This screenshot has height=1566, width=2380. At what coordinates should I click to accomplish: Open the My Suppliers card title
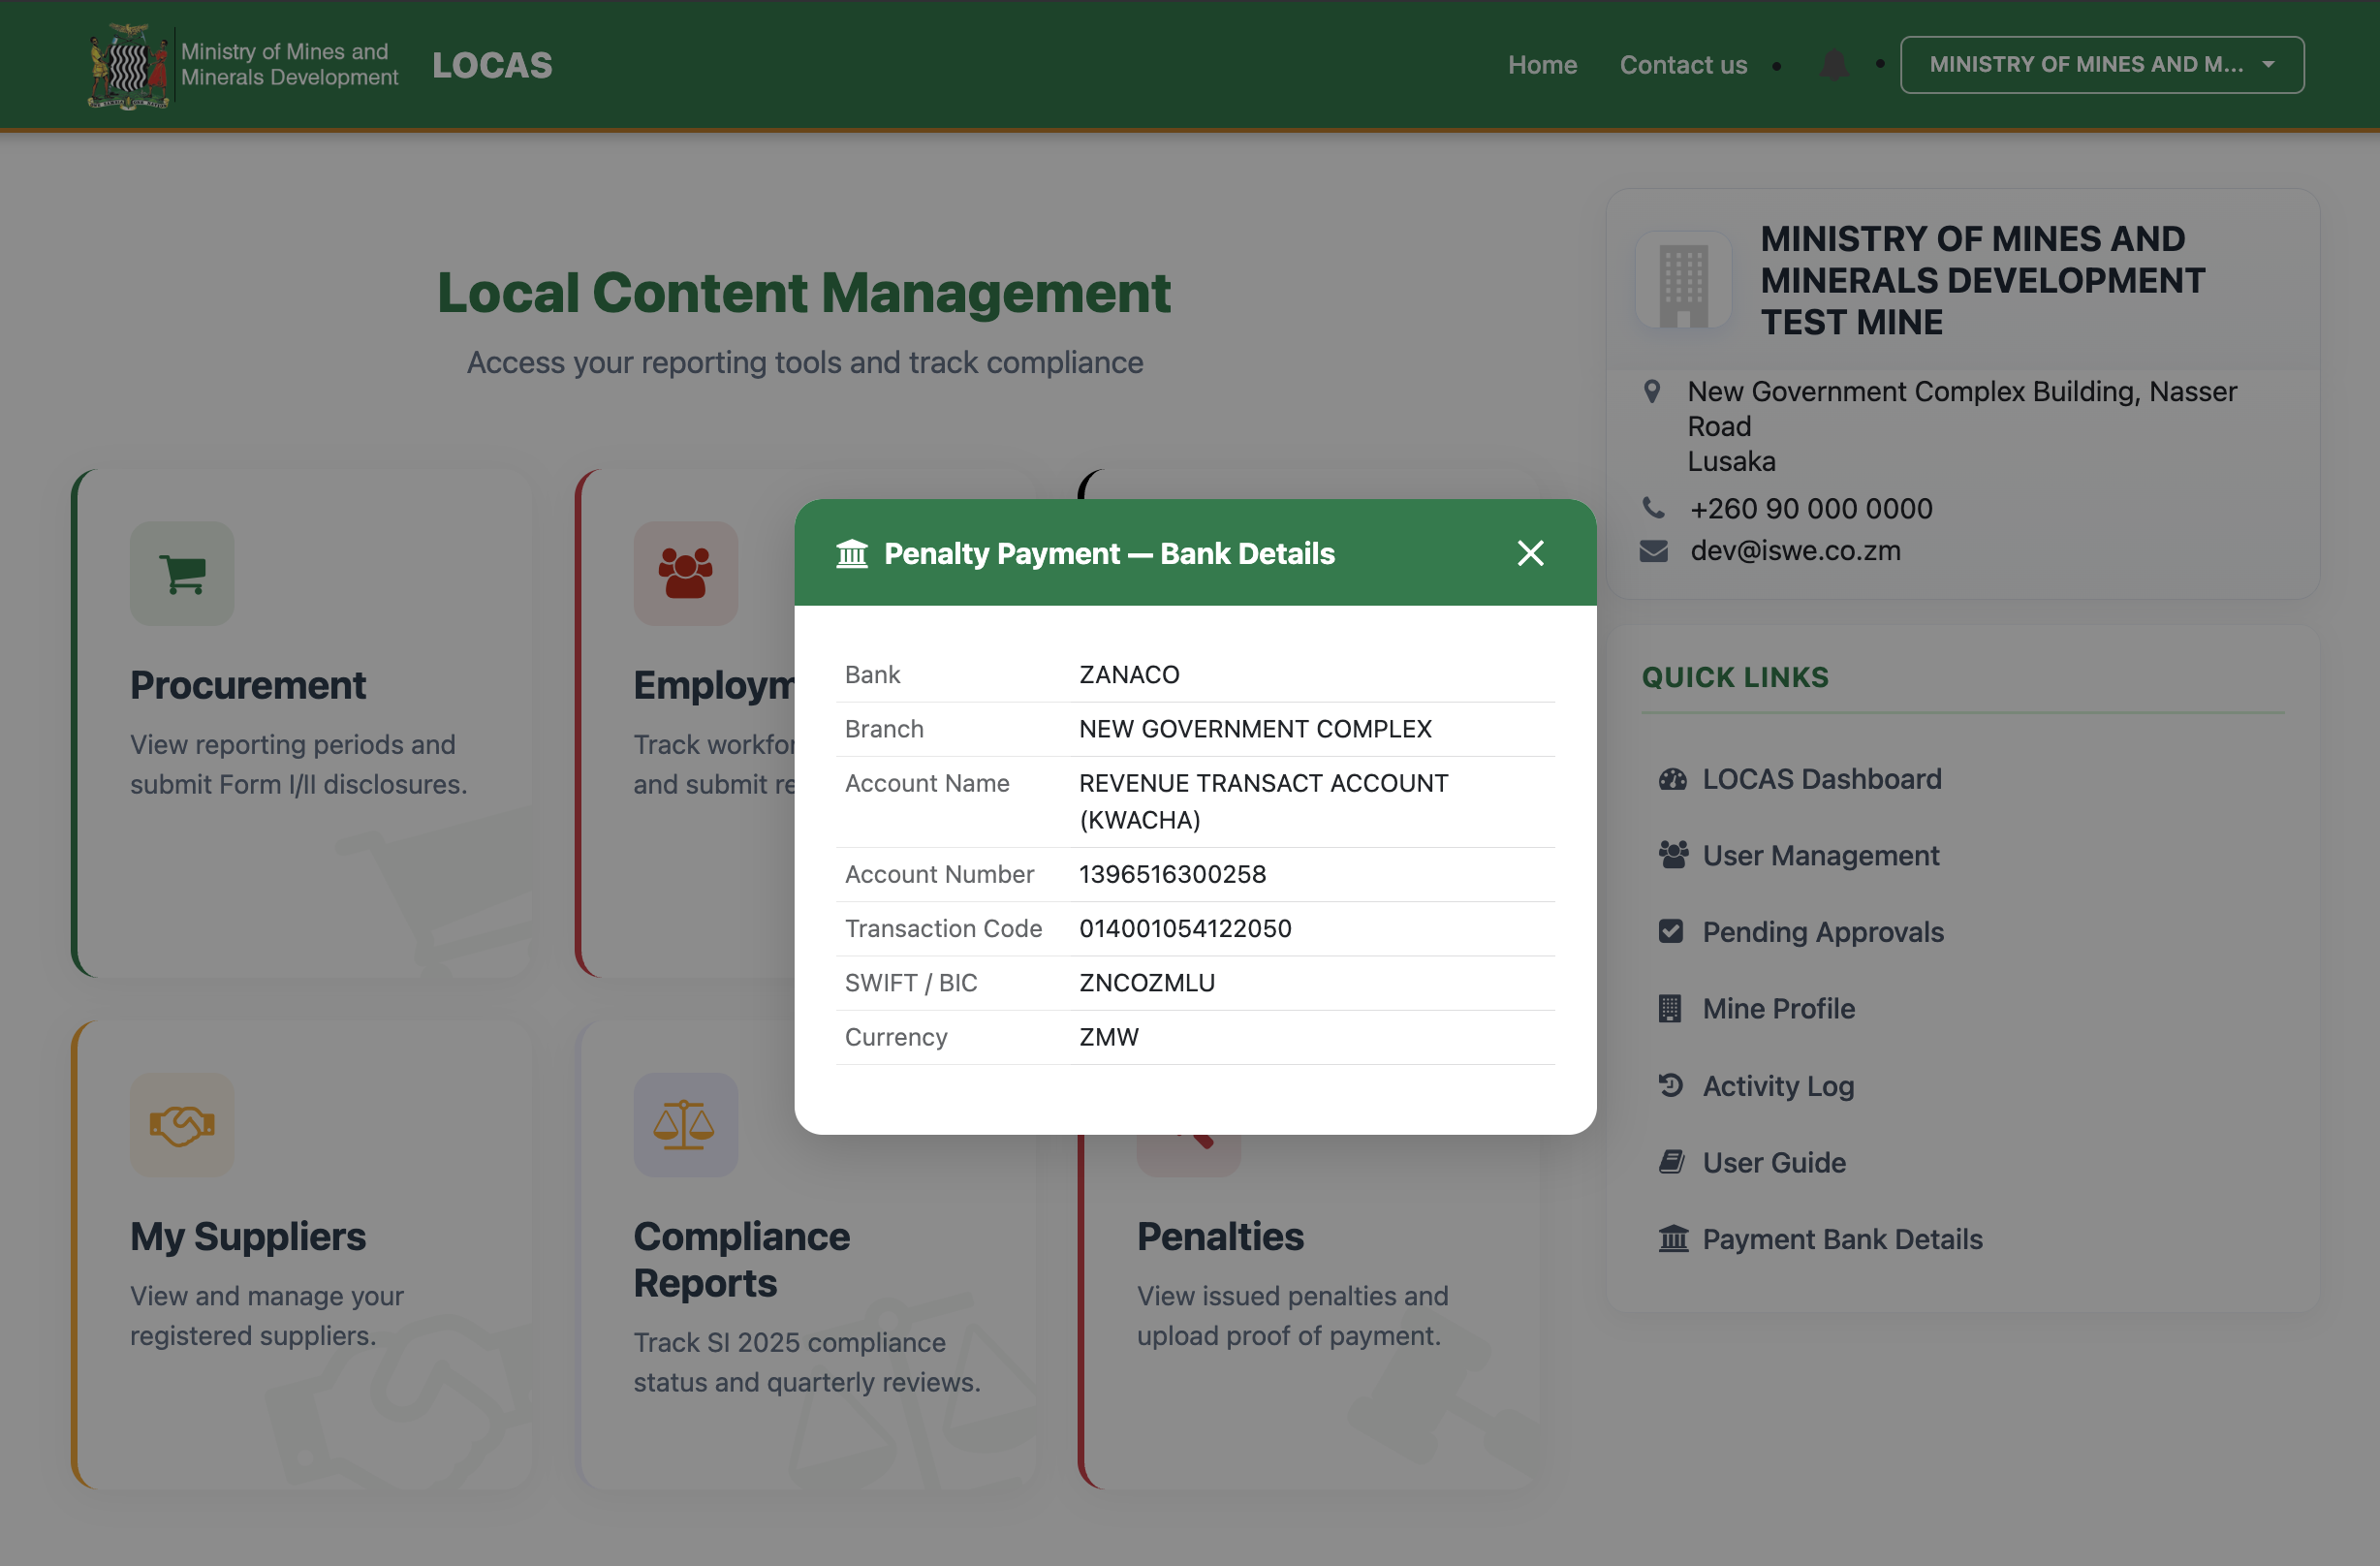click(x=248, y=1237)
